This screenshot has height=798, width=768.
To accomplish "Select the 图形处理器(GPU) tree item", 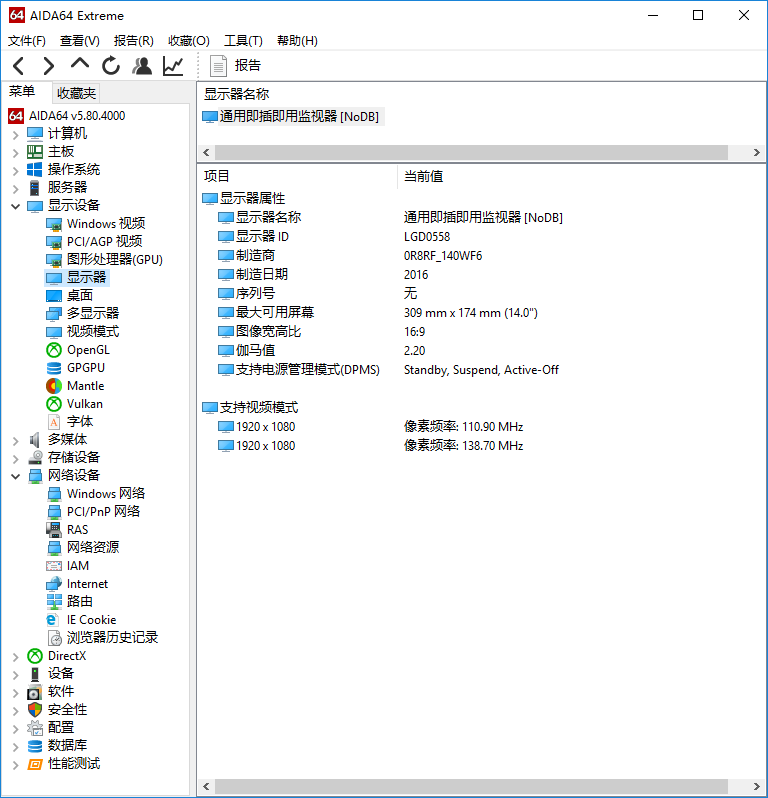I will pyautogui.click(x=114, y=260).
